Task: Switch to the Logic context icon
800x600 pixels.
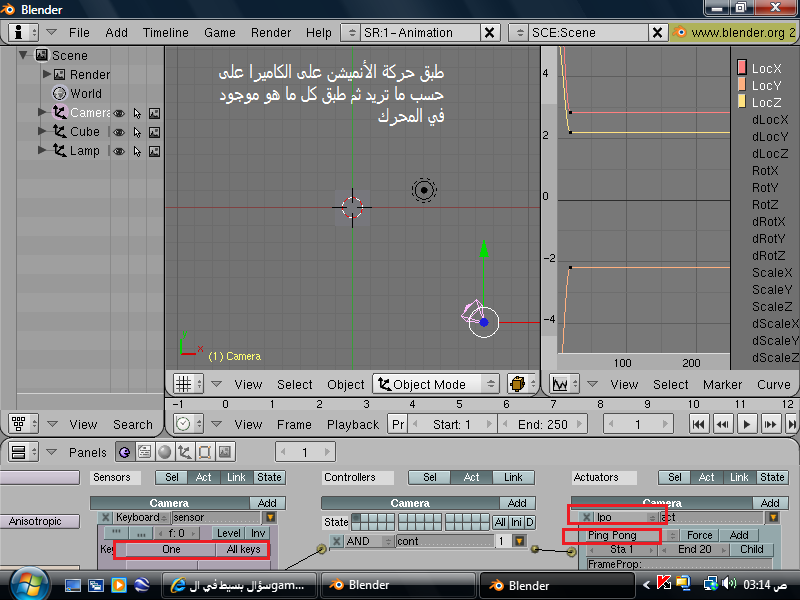Action: click(x=124, y=452)
